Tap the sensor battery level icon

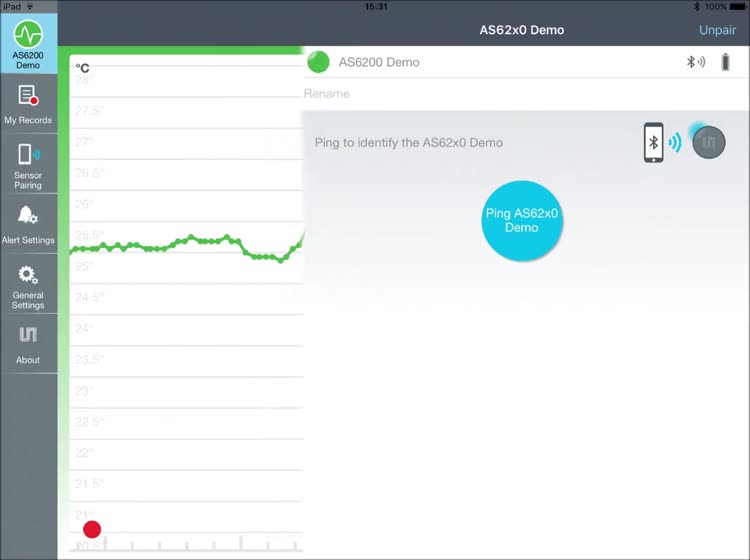pos(726,62)
